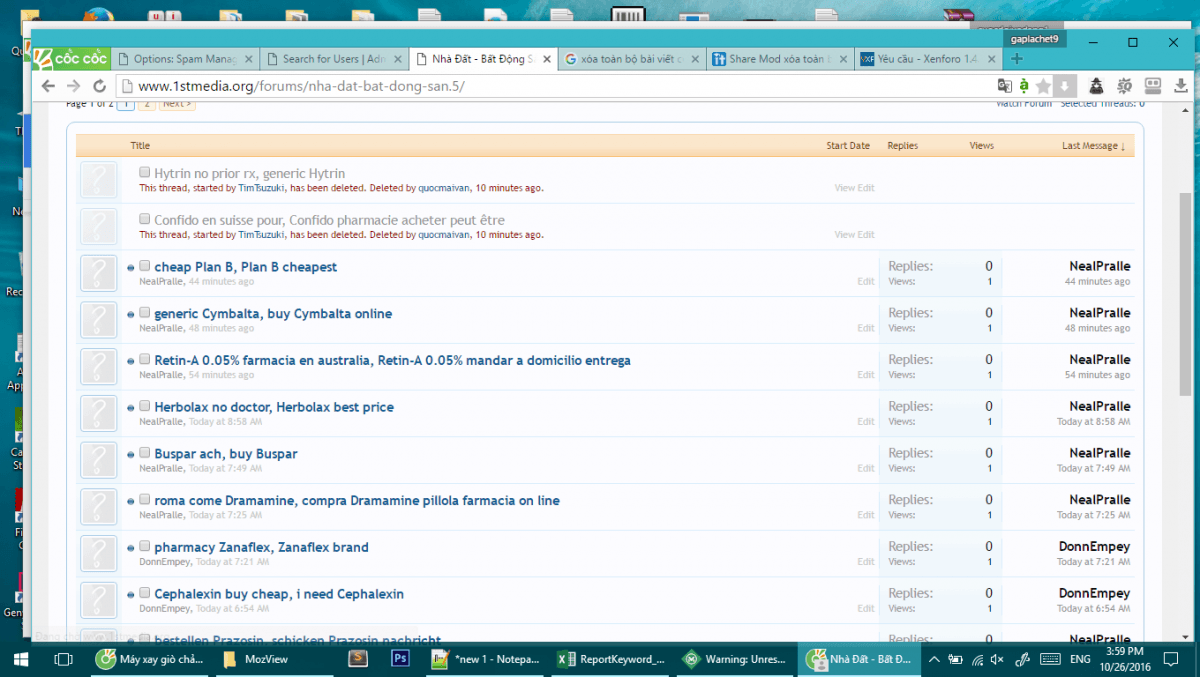Click the browser Back arrow
The height and width of the screenshot is (677, 1200).
pos(47,86)
